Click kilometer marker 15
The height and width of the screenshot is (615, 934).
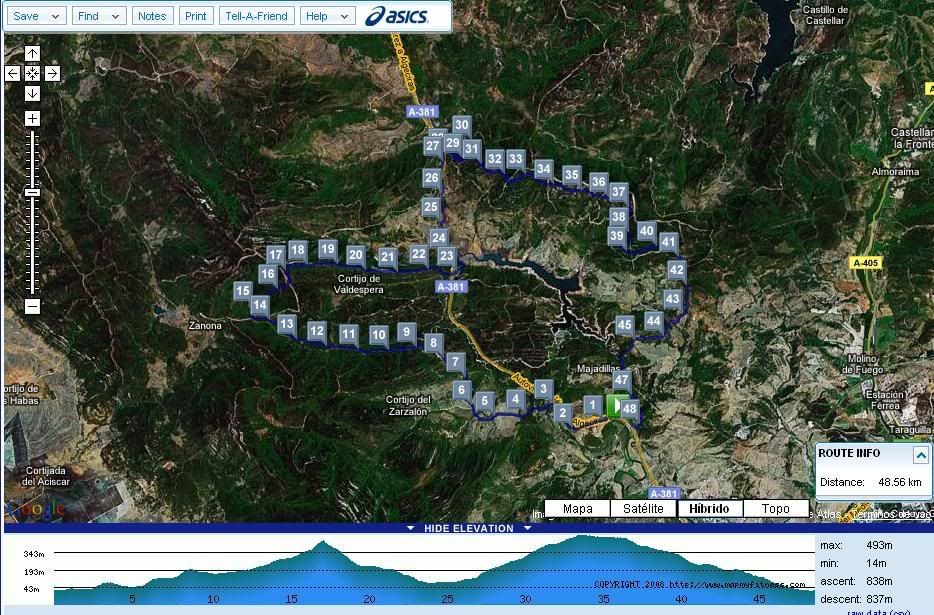pos(242,291)
